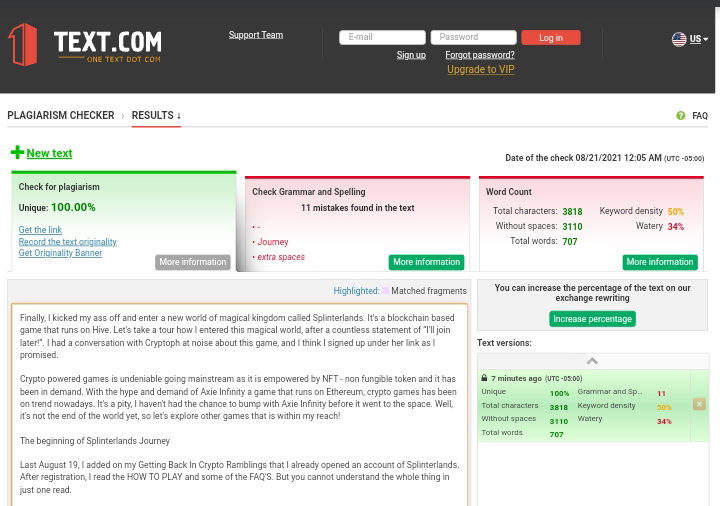
Task: Click Get Originality Banner link
Action: [60, 253]
